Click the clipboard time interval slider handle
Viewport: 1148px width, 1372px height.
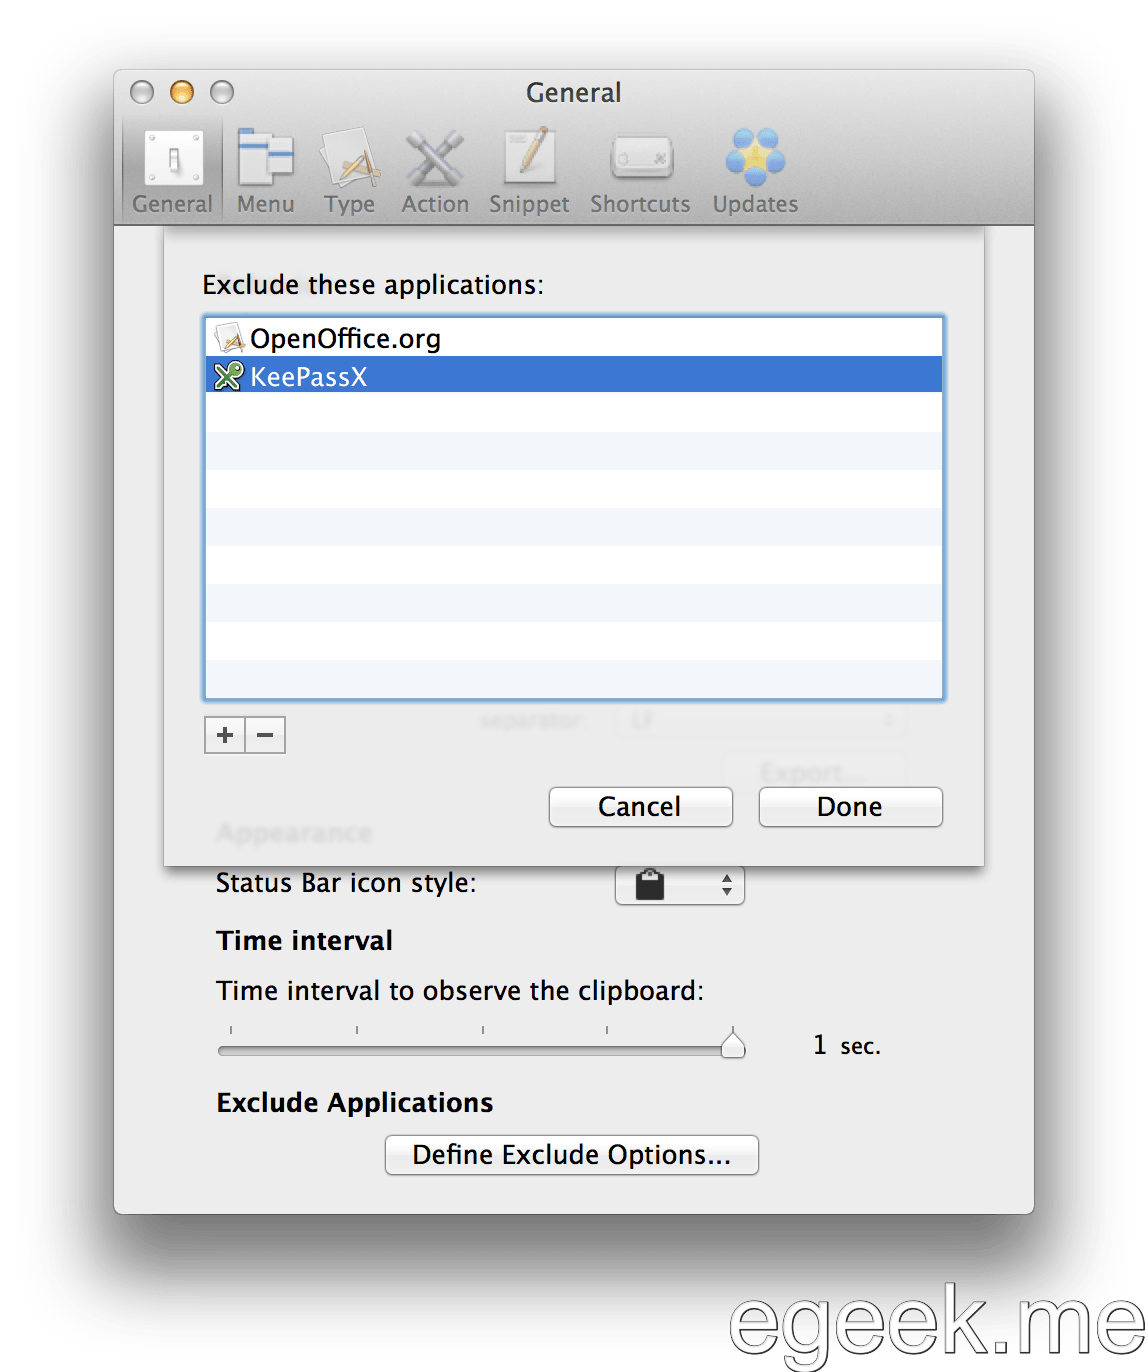(x=736, y=1045)
